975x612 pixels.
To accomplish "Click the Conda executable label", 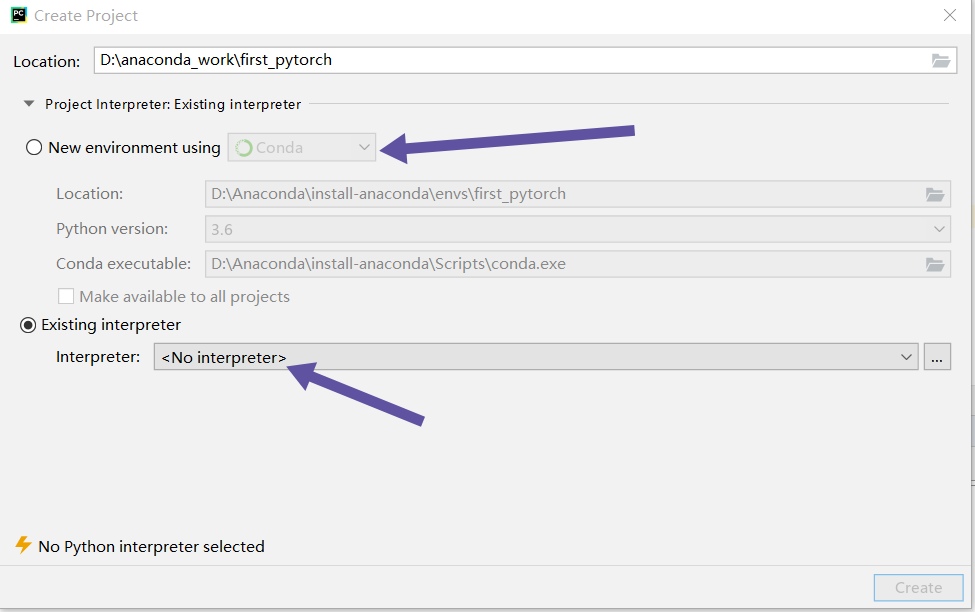I will pos(123,264).
